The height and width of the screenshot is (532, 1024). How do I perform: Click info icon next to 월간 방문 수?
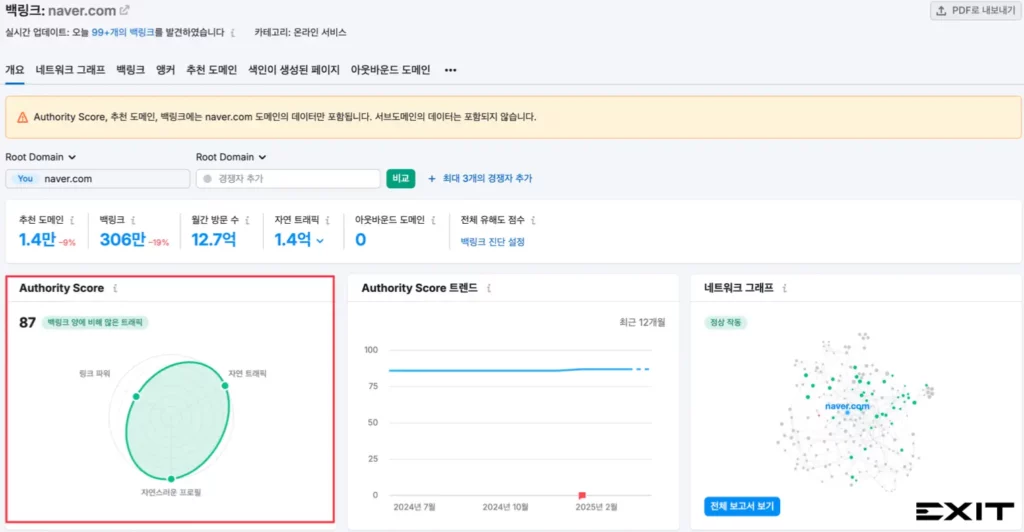(x=248, y=221)
